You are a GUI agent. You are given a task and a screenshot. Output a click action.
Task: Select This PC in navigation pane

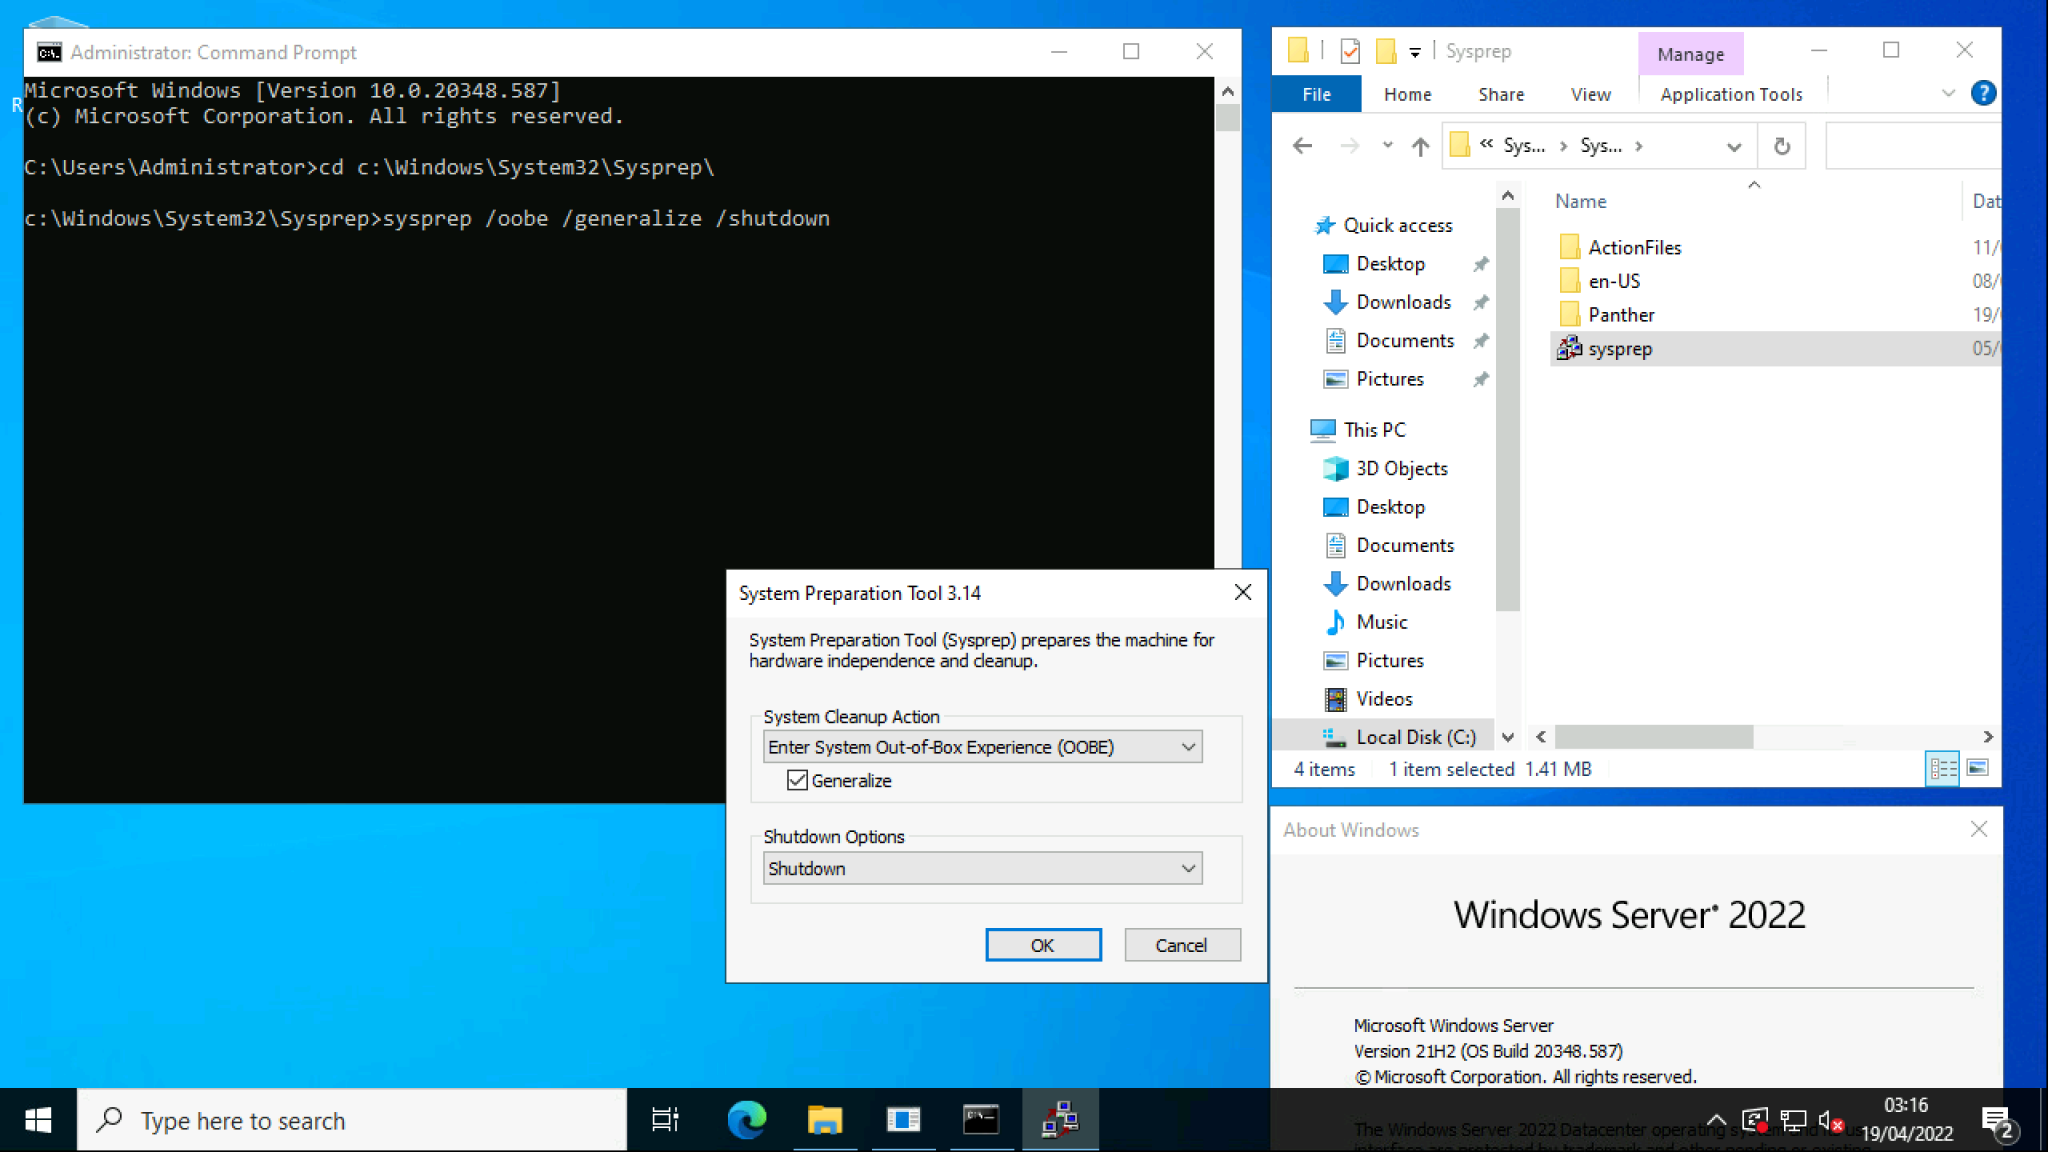tap(1374, 430)
